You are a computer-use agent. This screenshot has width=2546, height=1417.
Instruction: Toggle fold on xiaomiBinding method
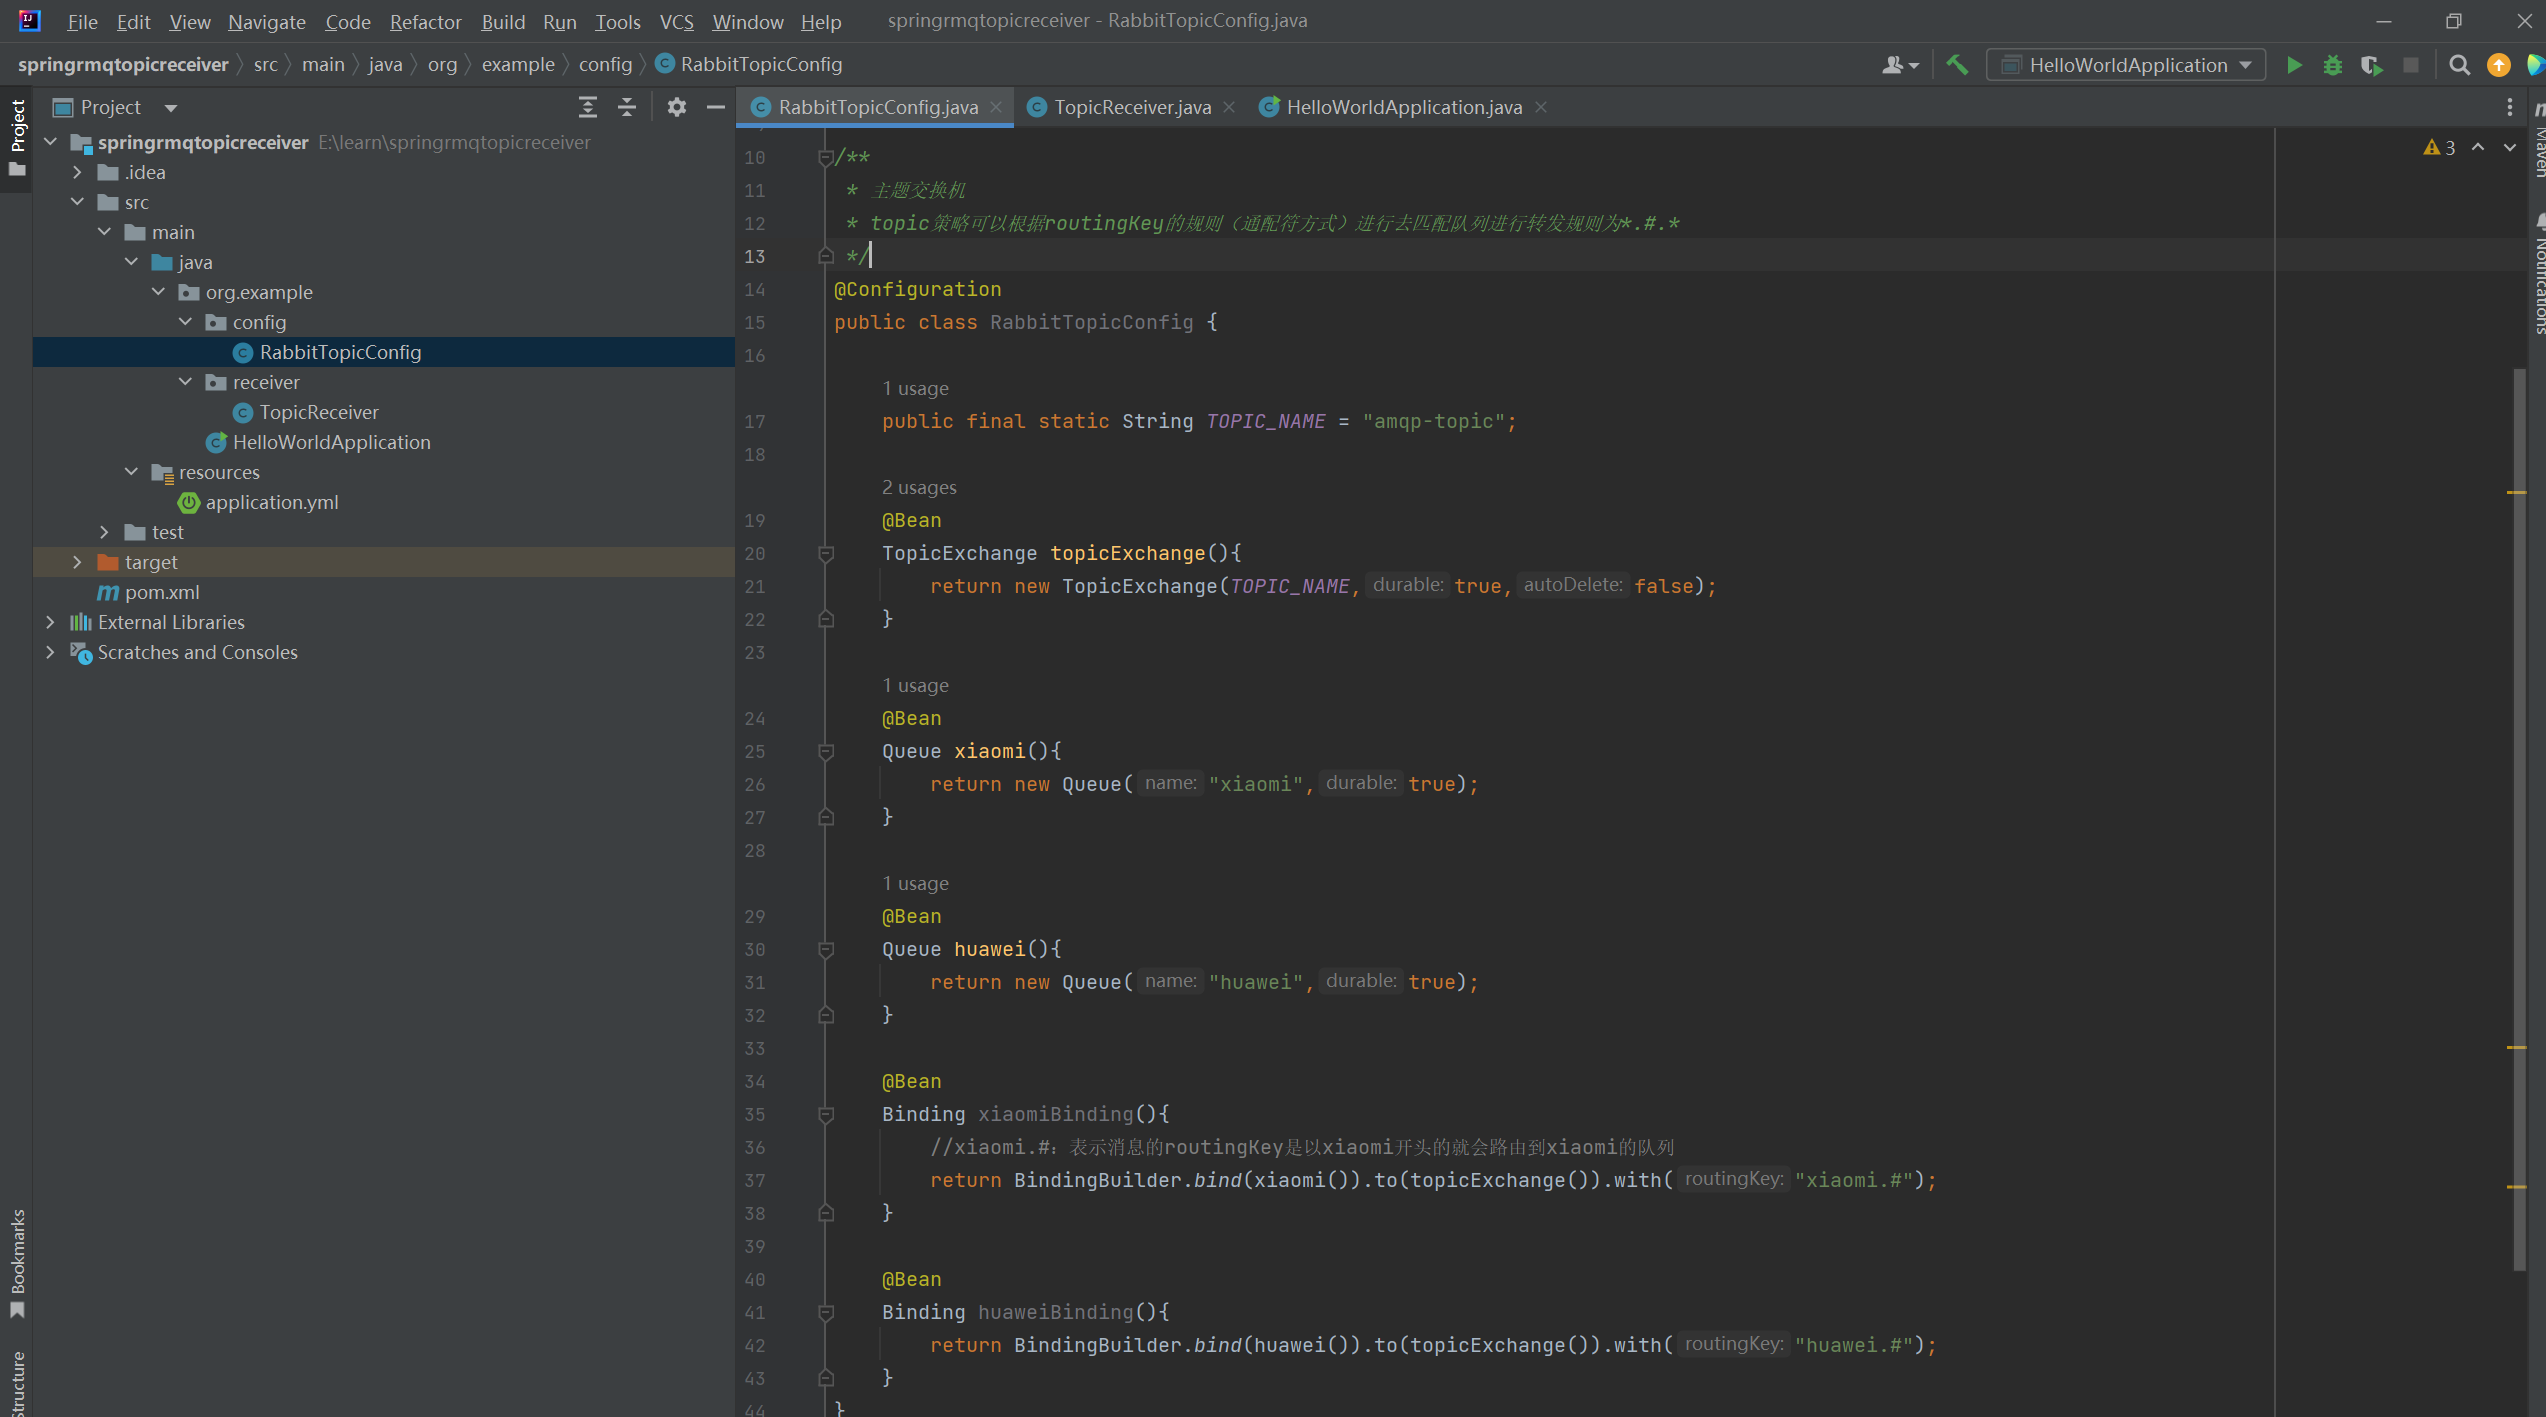click(x=826, y=1114)
